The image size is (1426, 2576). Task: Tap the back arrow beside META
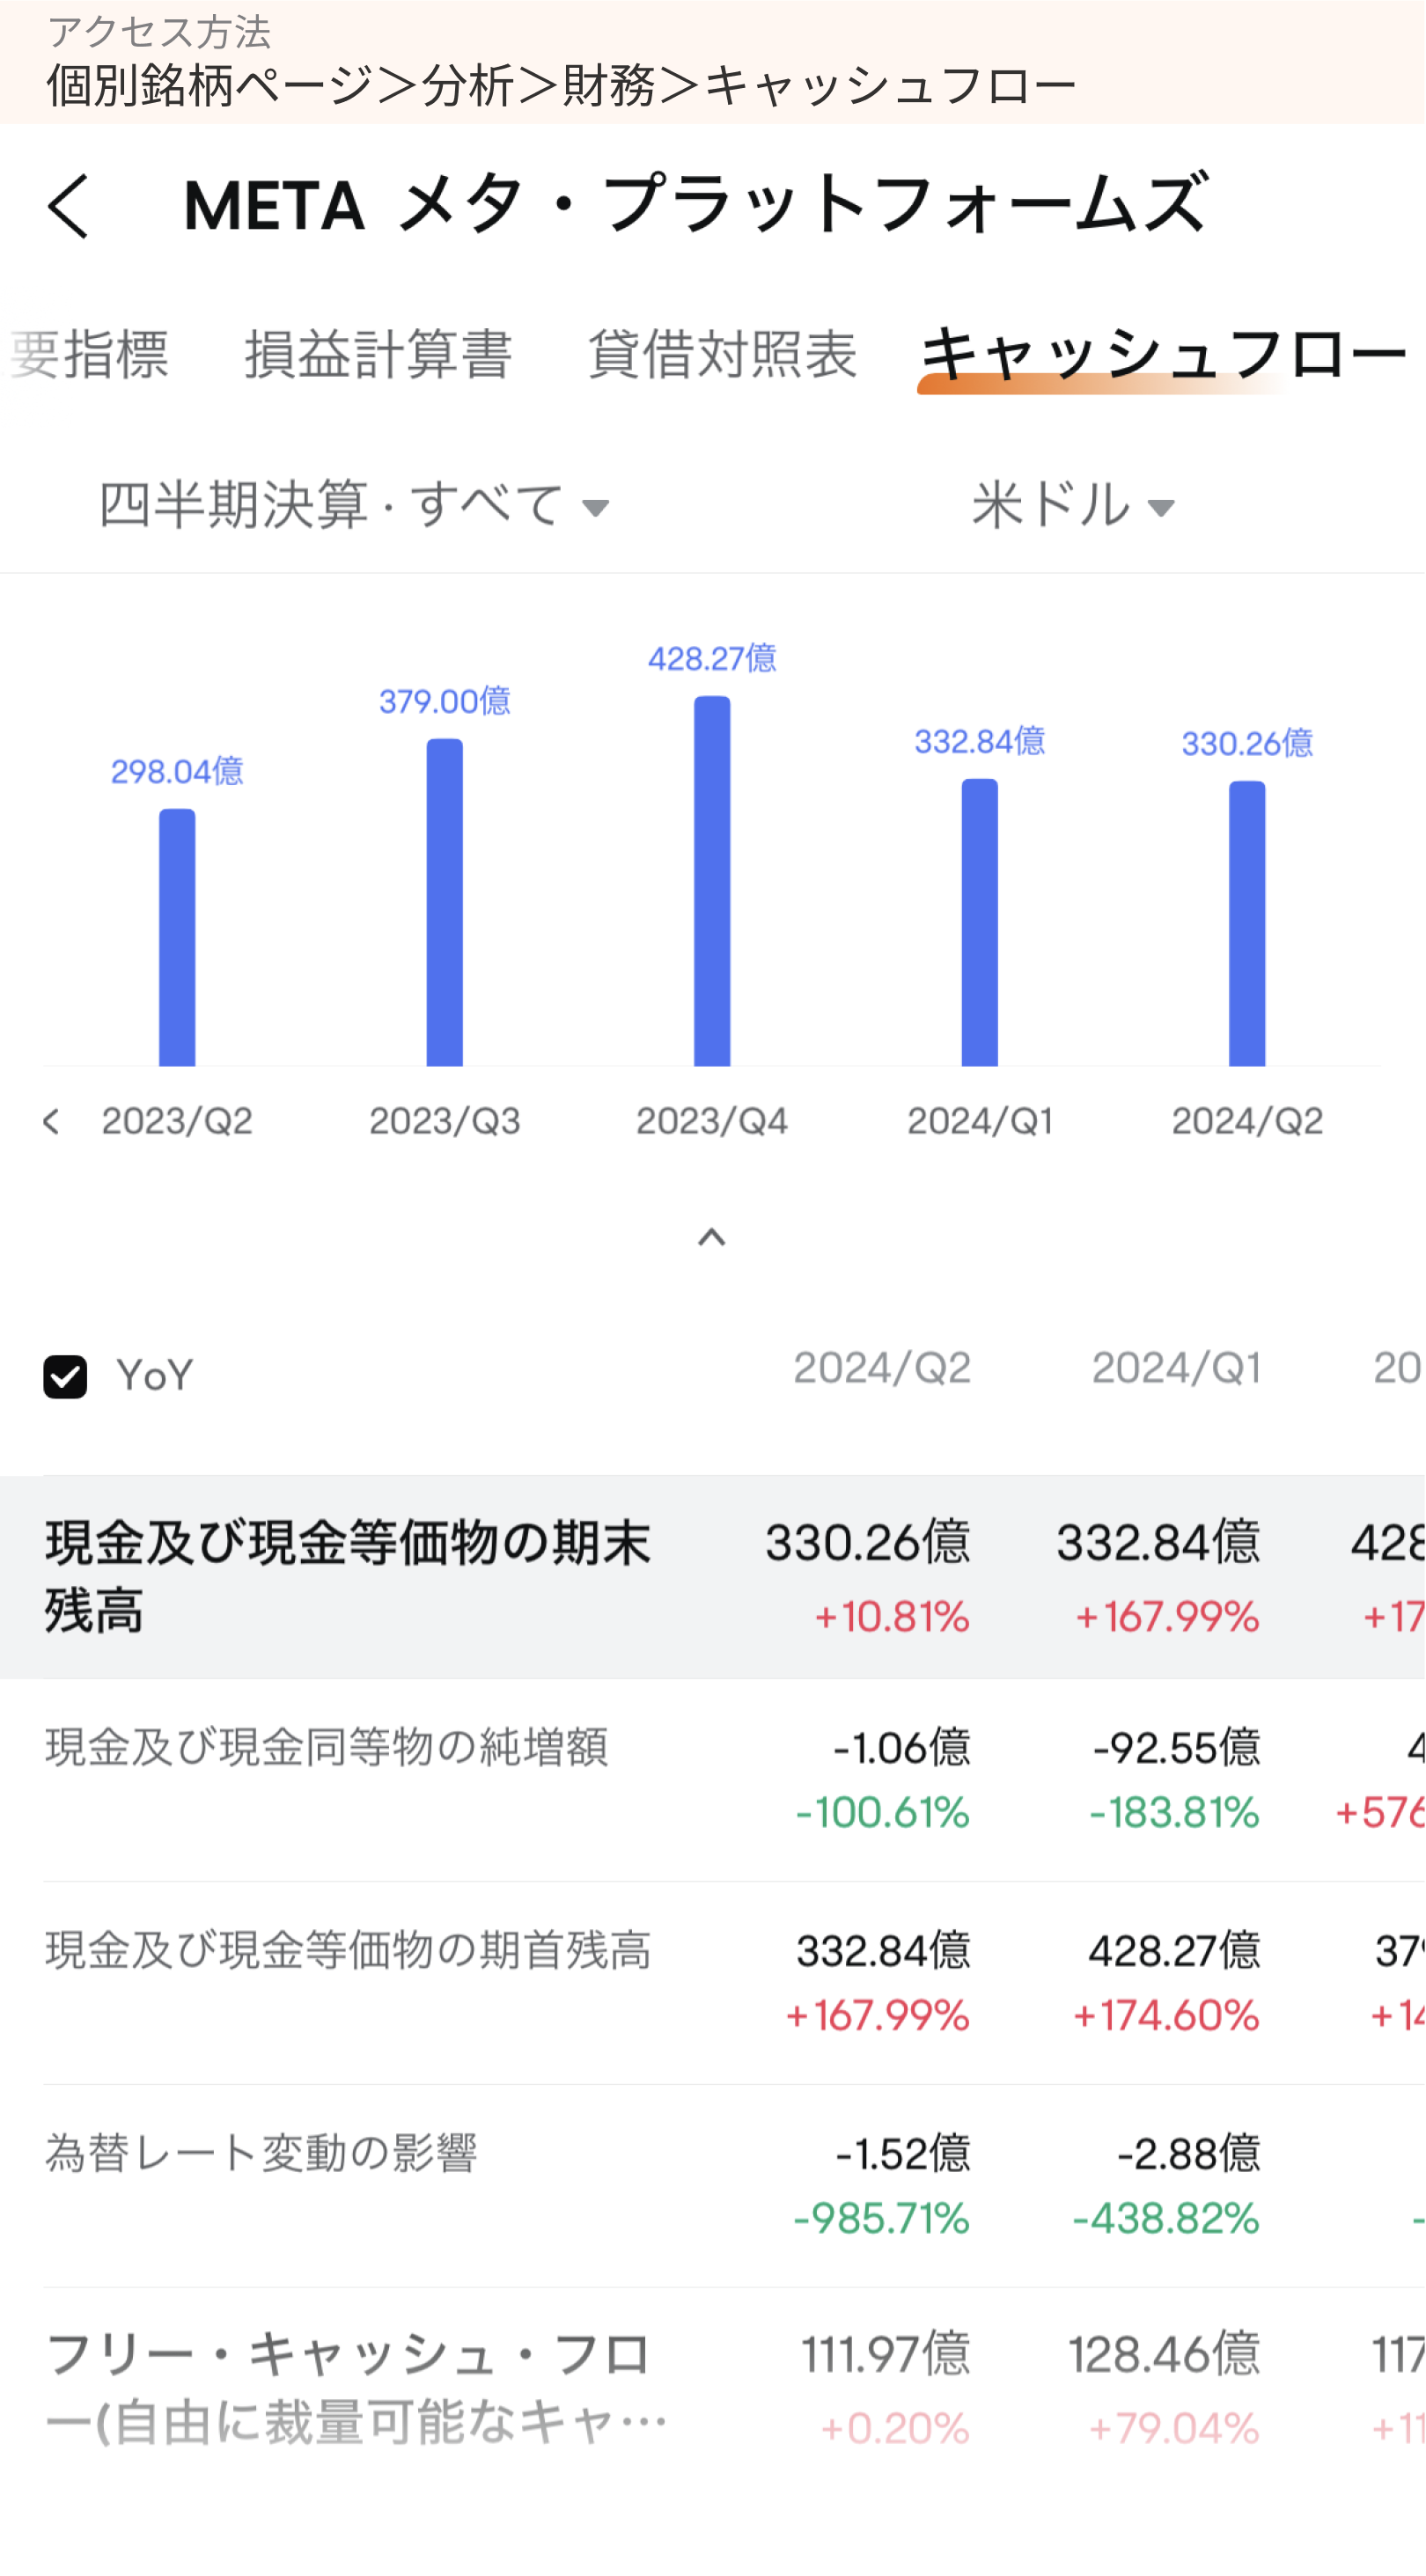click(x=68, y=206)
